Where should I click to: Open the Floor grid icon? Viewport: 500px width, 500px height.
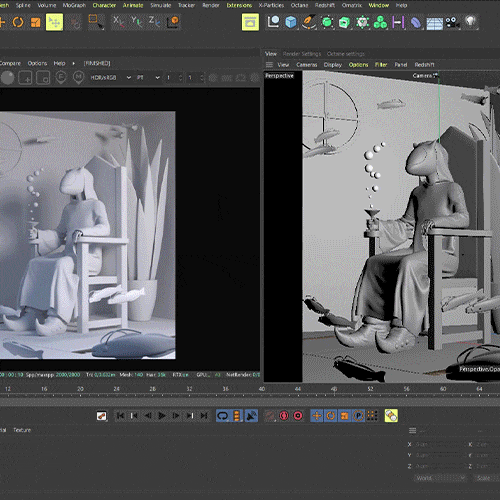point(435,23)
